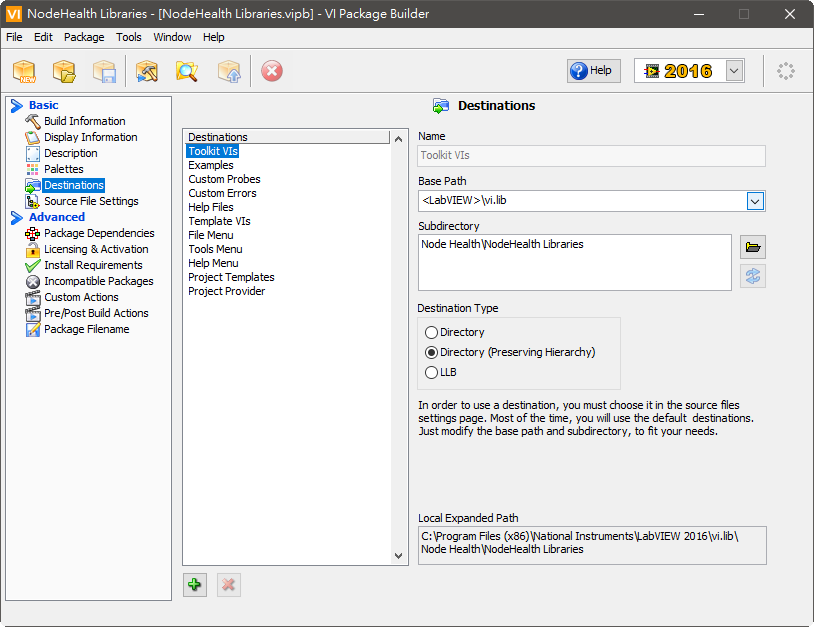Select Help Files destination
Screen dimensions: 814x627
[211, 207]
